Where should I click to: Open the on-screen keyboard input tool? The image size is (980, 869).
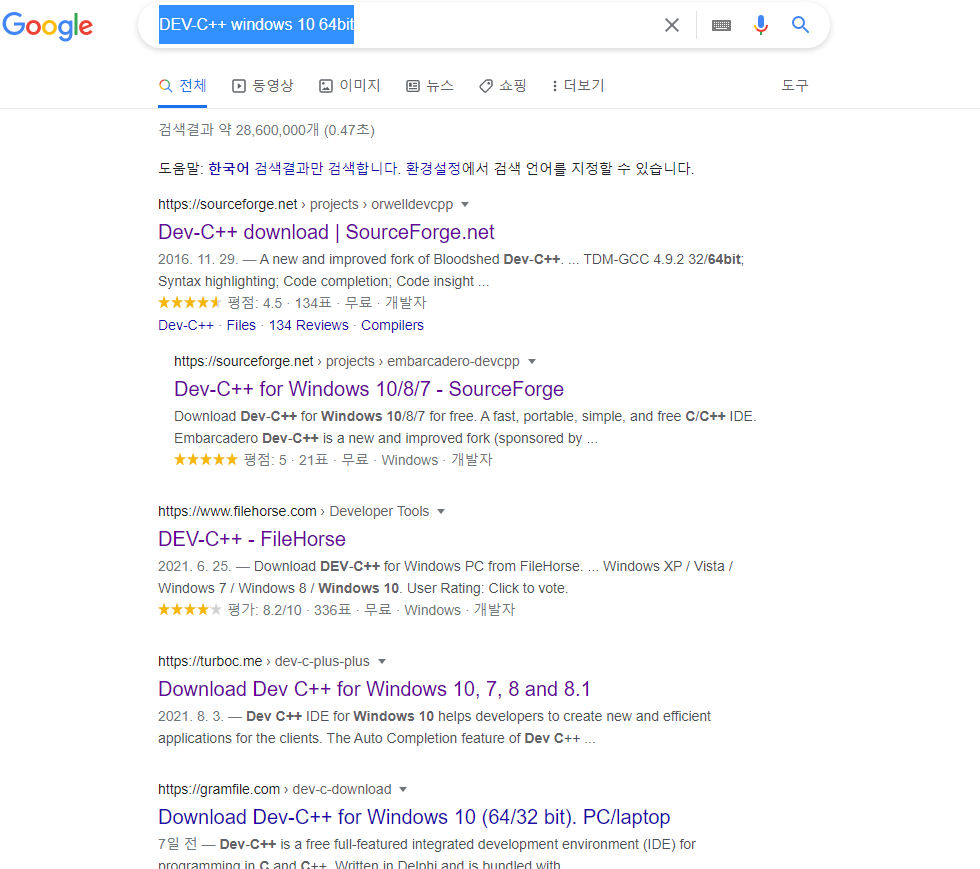point(721,25)
